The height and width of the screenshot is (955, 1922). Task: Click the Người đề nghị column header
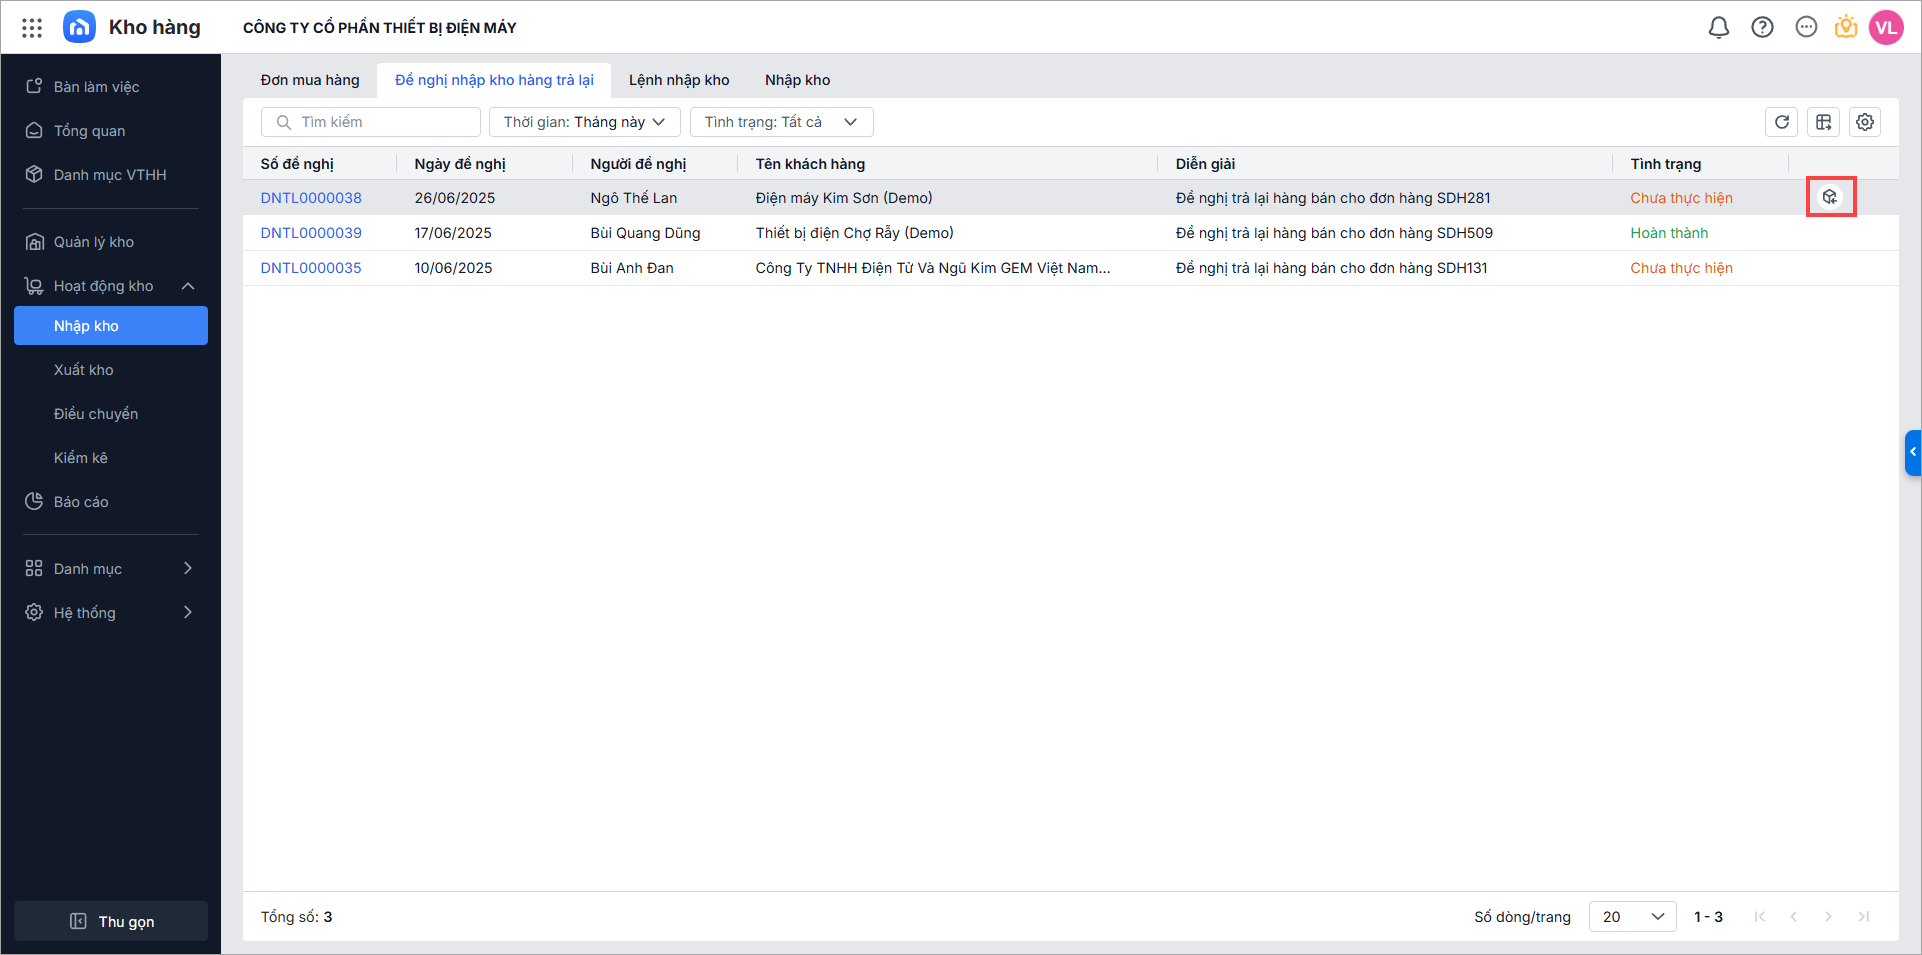coord(638,164)
